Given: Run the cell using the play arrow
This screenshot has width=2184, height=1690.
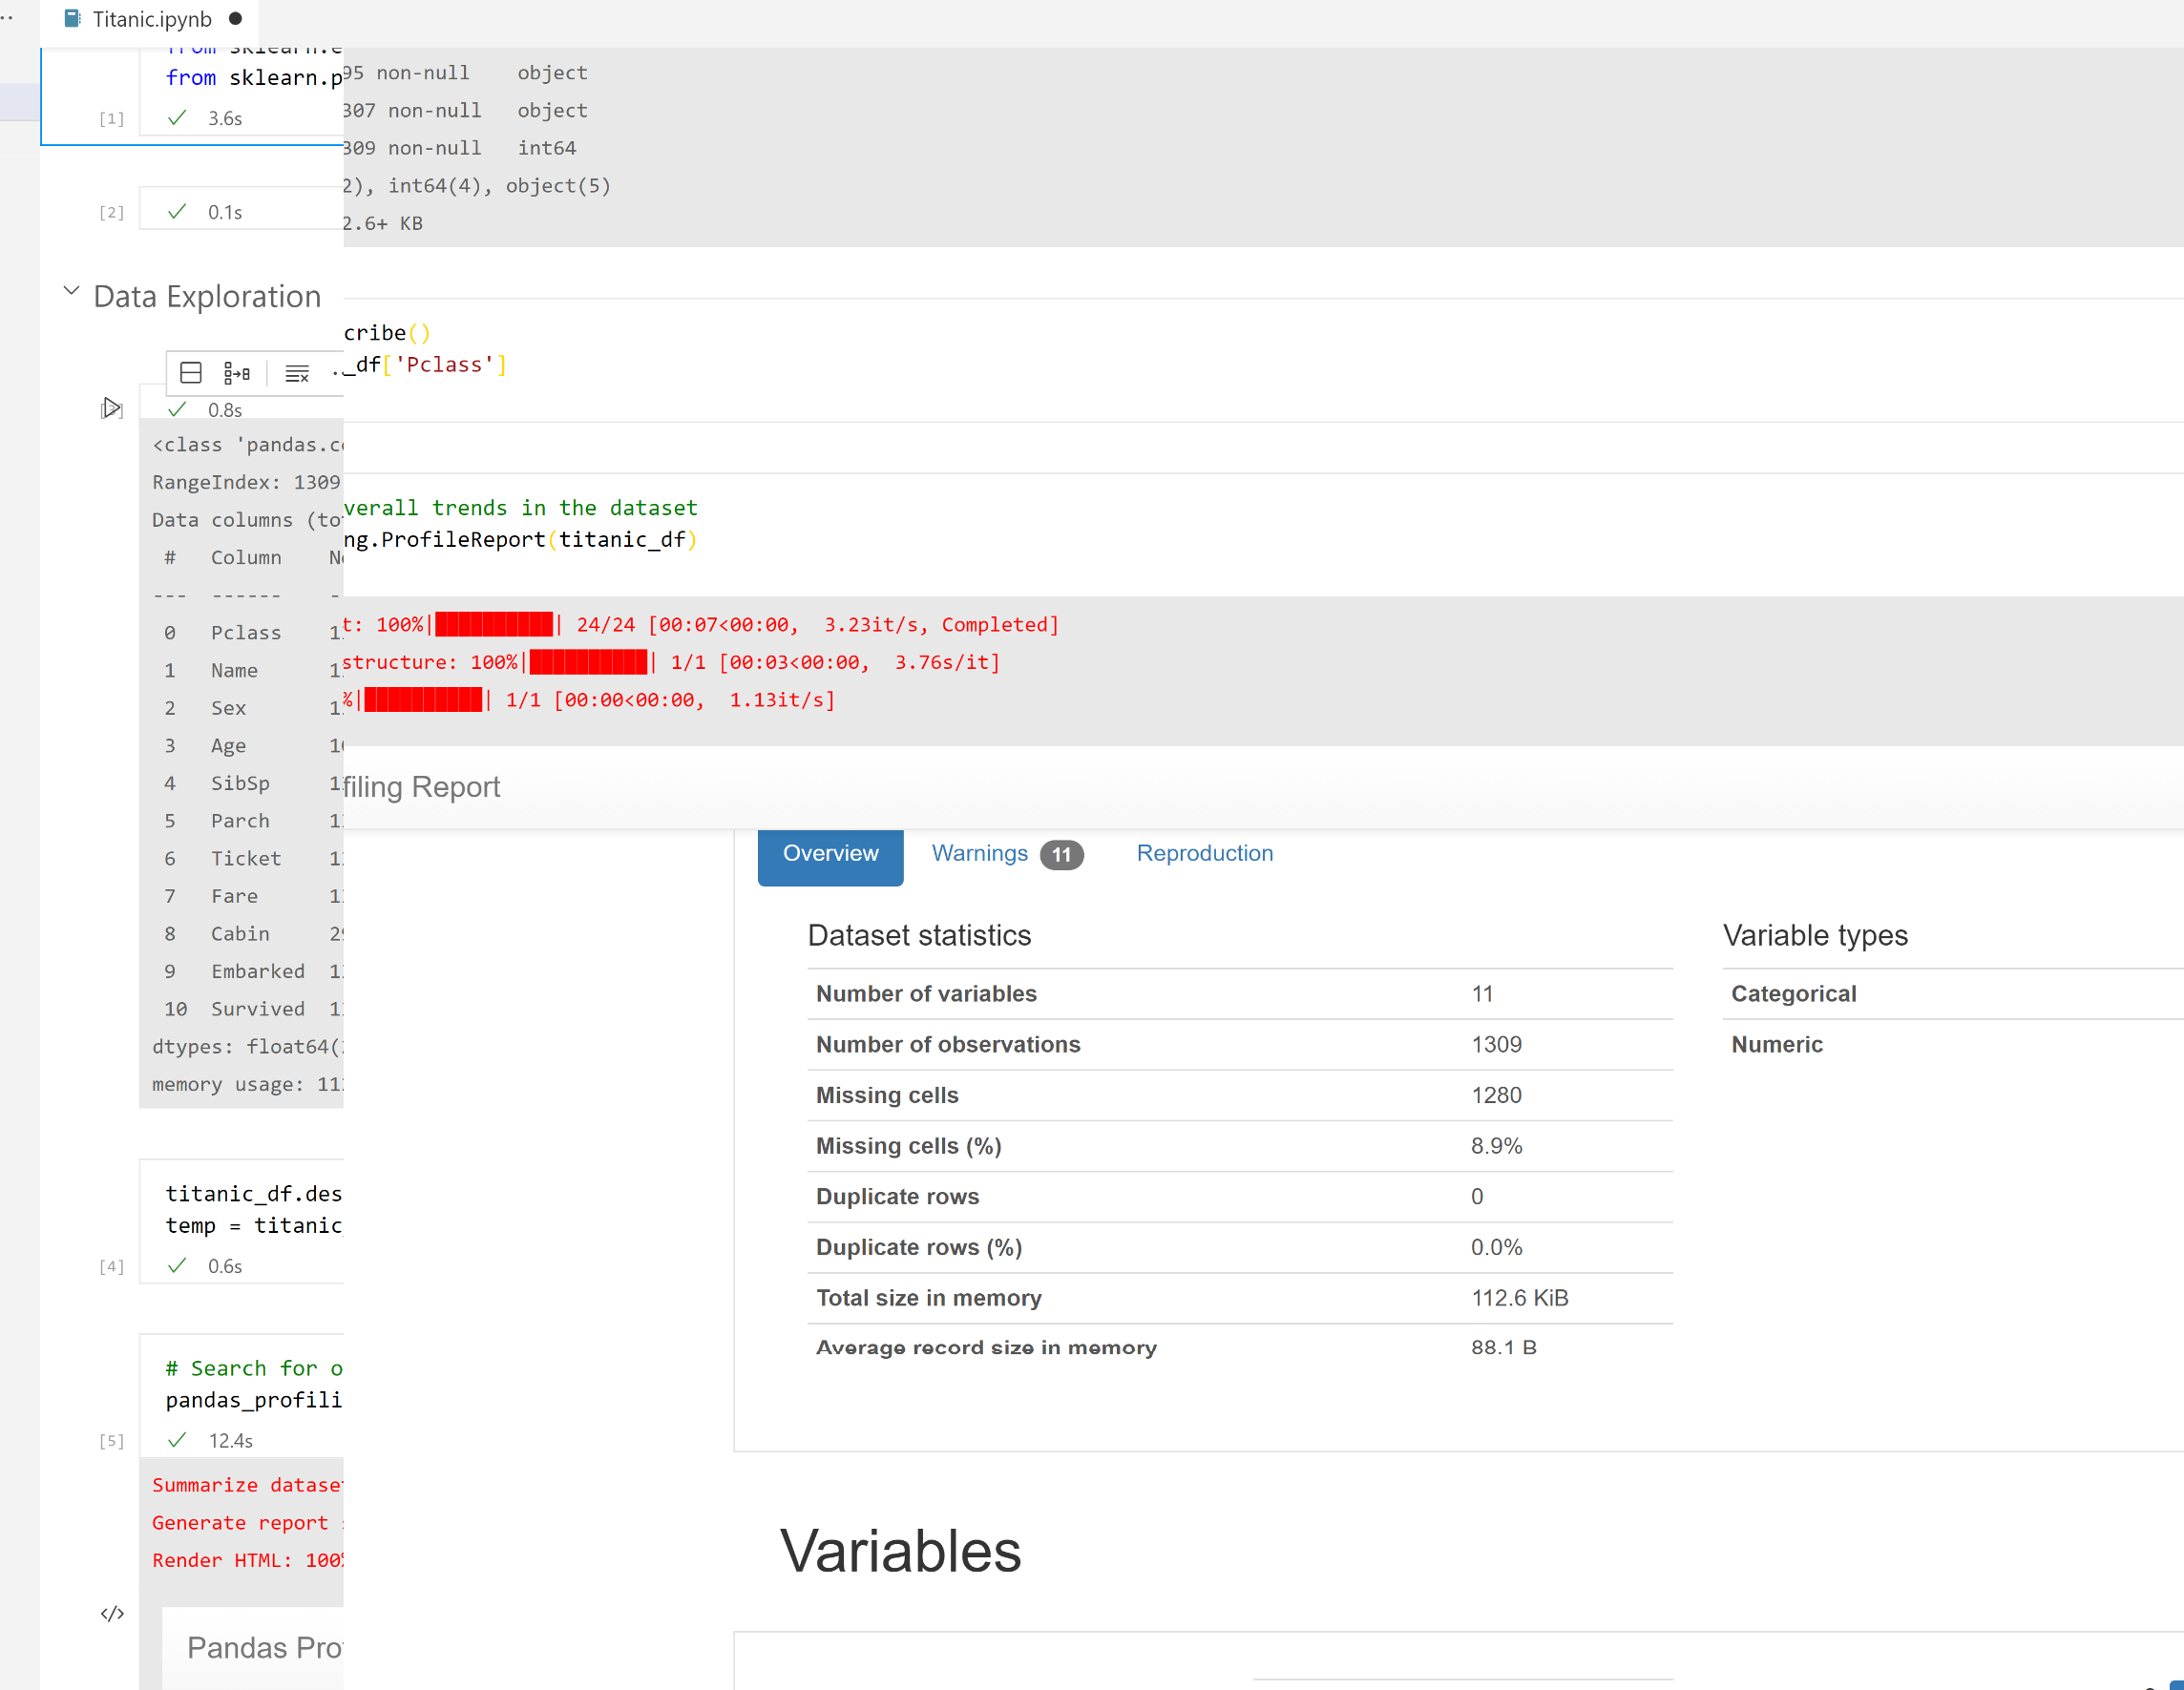Looking at the screenshot, I should pos(111,408).
